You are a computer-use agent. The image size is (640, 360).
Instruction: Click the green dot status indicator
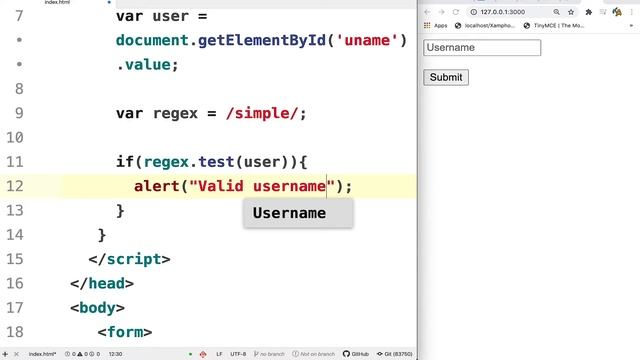[190, 354]
